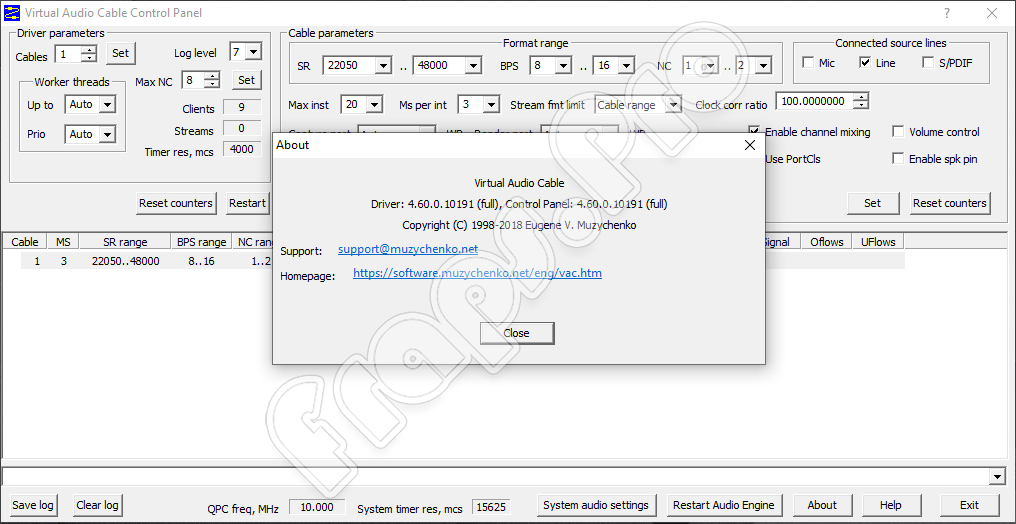The height and width of the screenshot is (524, 1016).
Task: Open the software.muzychenko.net homepage link
Action: (477, 273)
